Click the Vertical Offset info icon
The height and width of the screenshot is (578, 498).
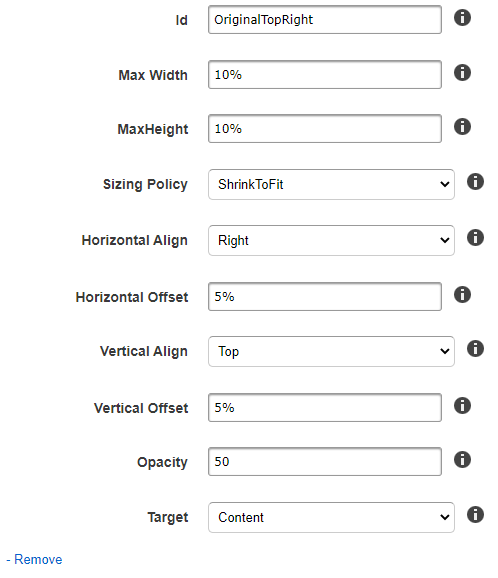(462, 406)
